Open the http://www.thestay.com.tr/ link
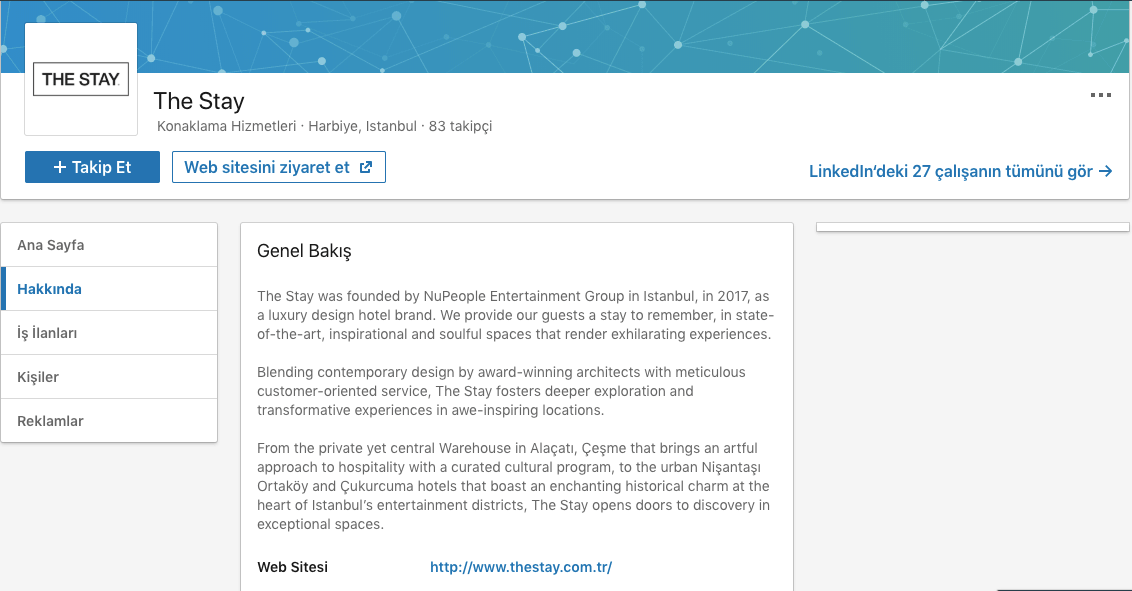The image size is (1132, 591). tap(521, 567)
